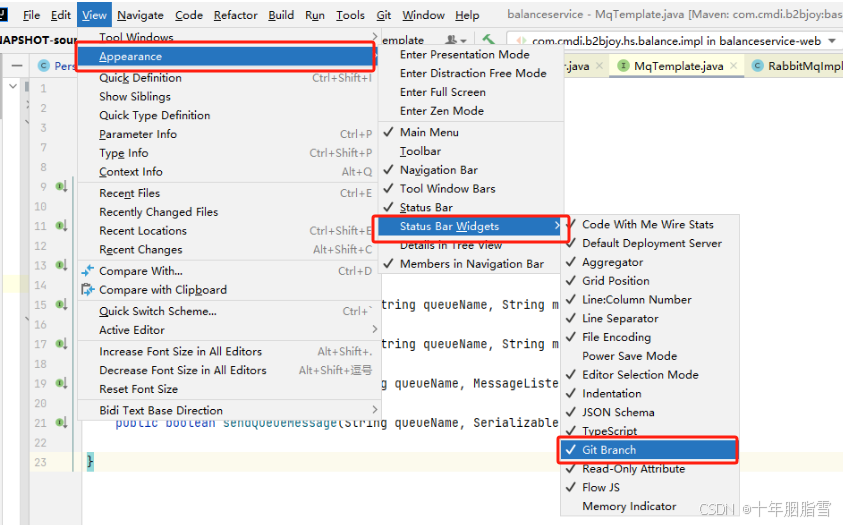
Task: Choose Enter Distraction Free Mode
Action: [x=471, y=73]
